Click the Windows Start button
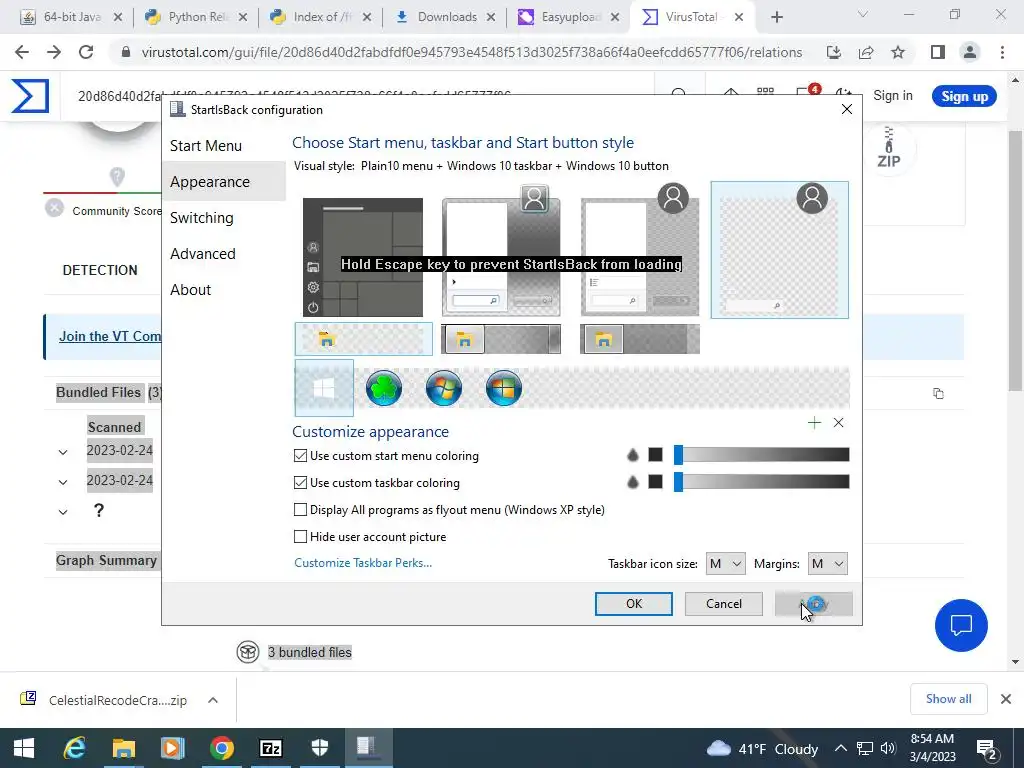1024x768 pixels. pos(24,748)
